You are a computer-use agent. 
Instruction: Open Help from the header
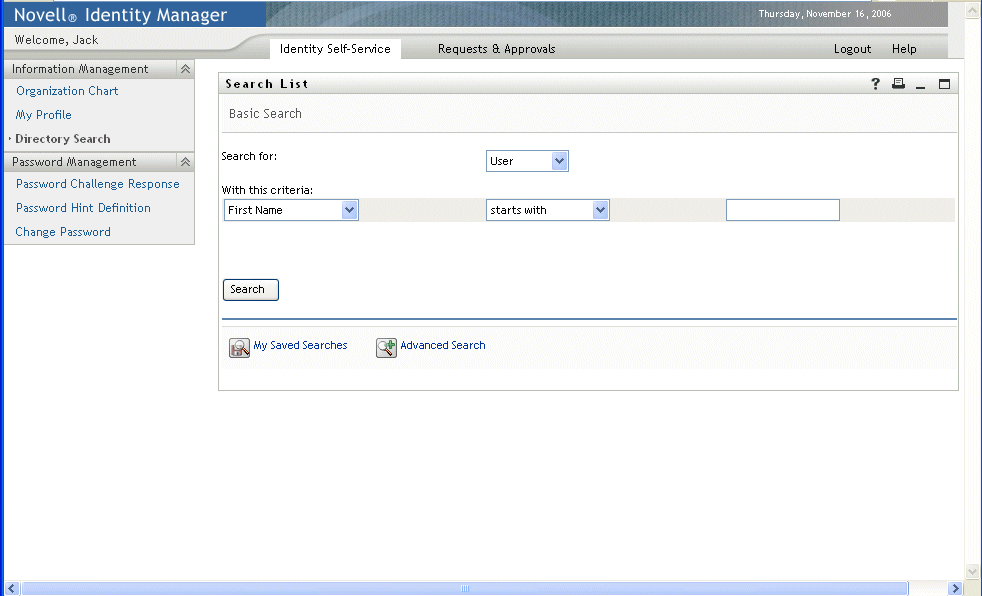904,49
